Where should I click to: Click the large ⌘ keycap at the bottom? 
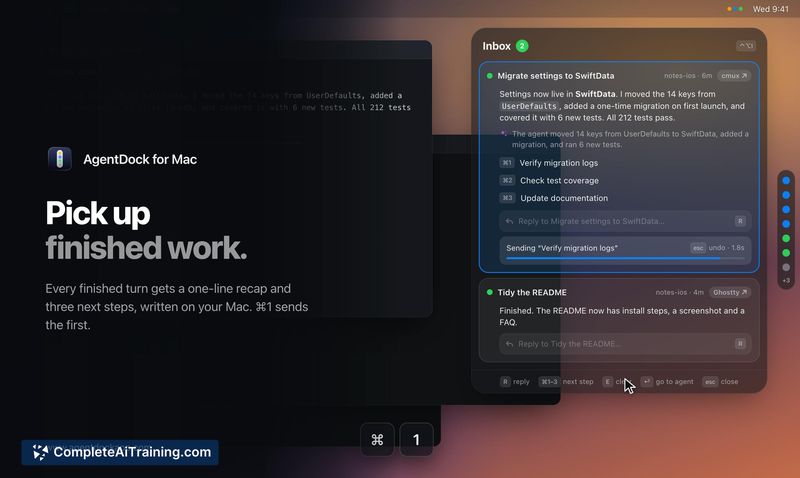377,439
